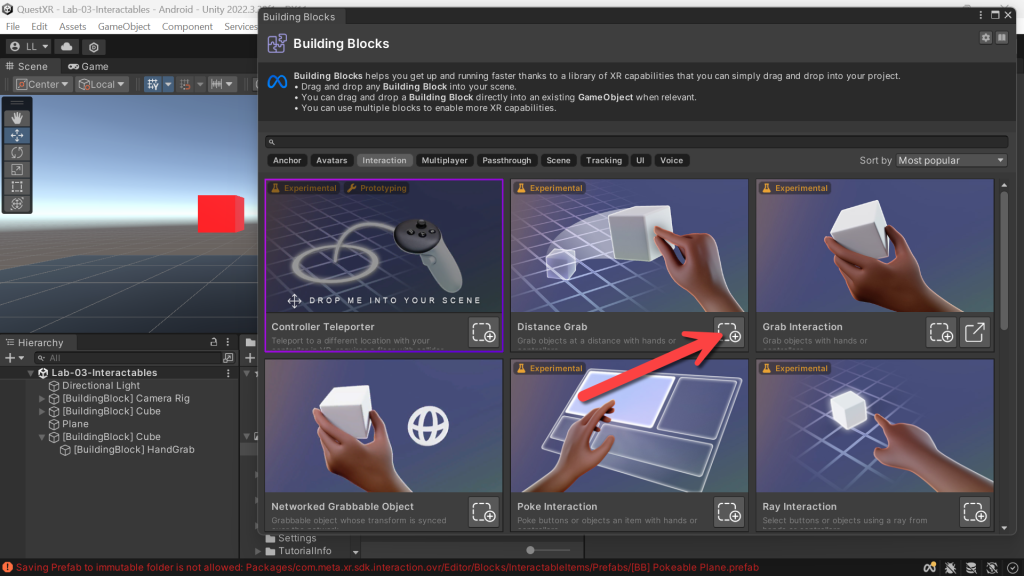Viewport: 1024px width, 576px height.
Task: Add Distance Grab block to the scene
Action: coord(729,332)
